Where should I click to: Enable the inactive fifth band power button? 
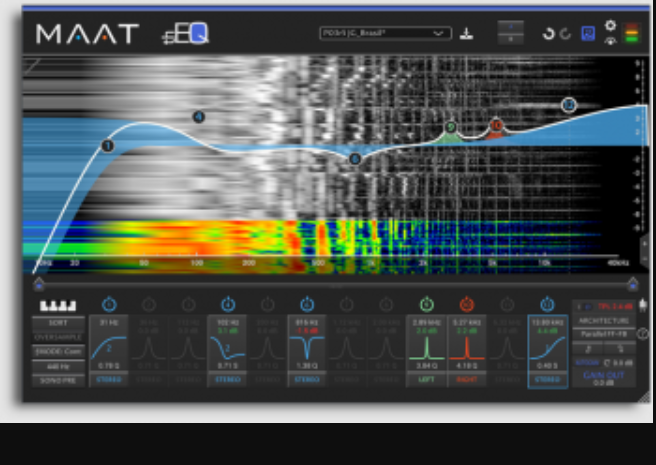[x=267, y=304]
